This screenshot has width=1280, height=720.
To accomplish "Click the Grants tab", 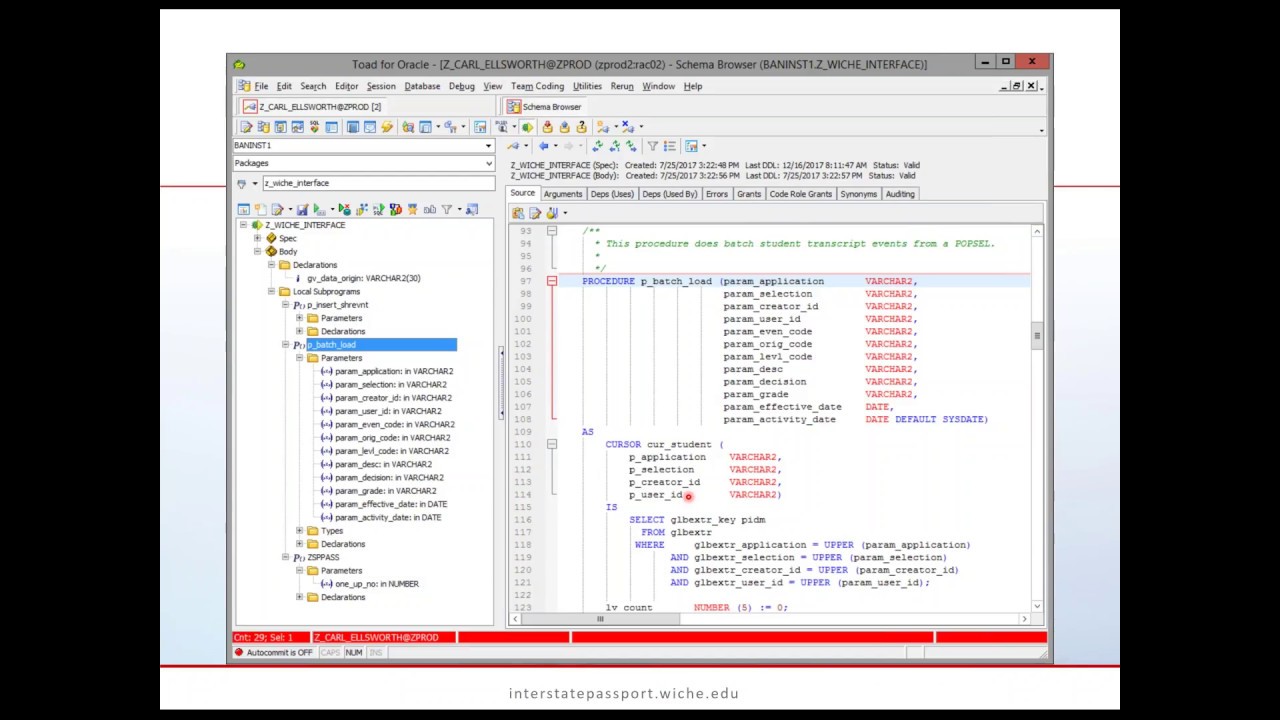I will (x=749, y=194).
